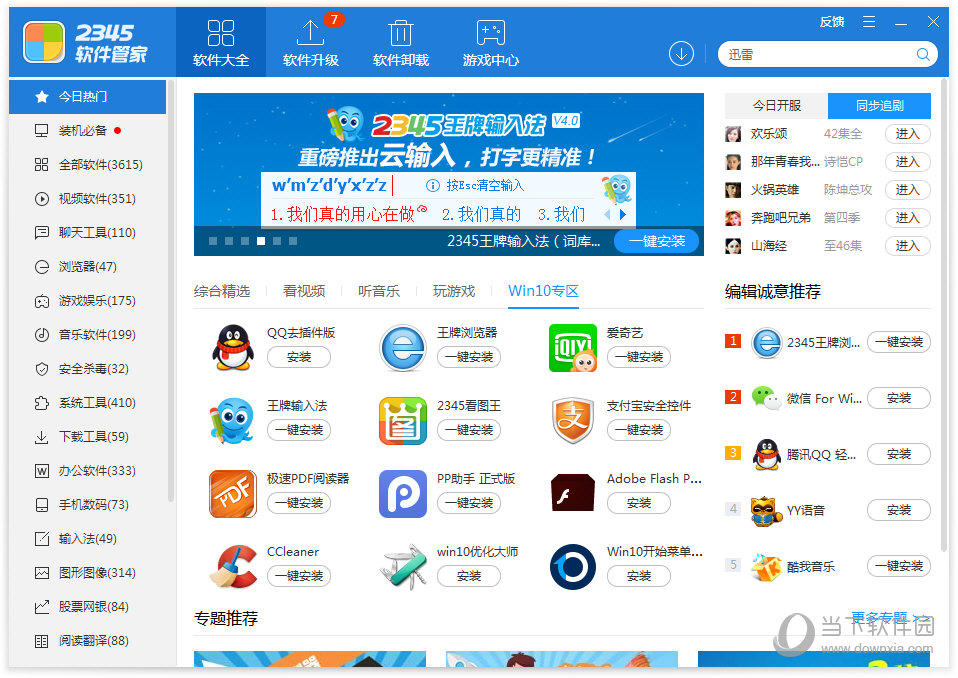Select the fourth banner carousel dot
This screenshot has width=958, height=678.
coord(261,241)
